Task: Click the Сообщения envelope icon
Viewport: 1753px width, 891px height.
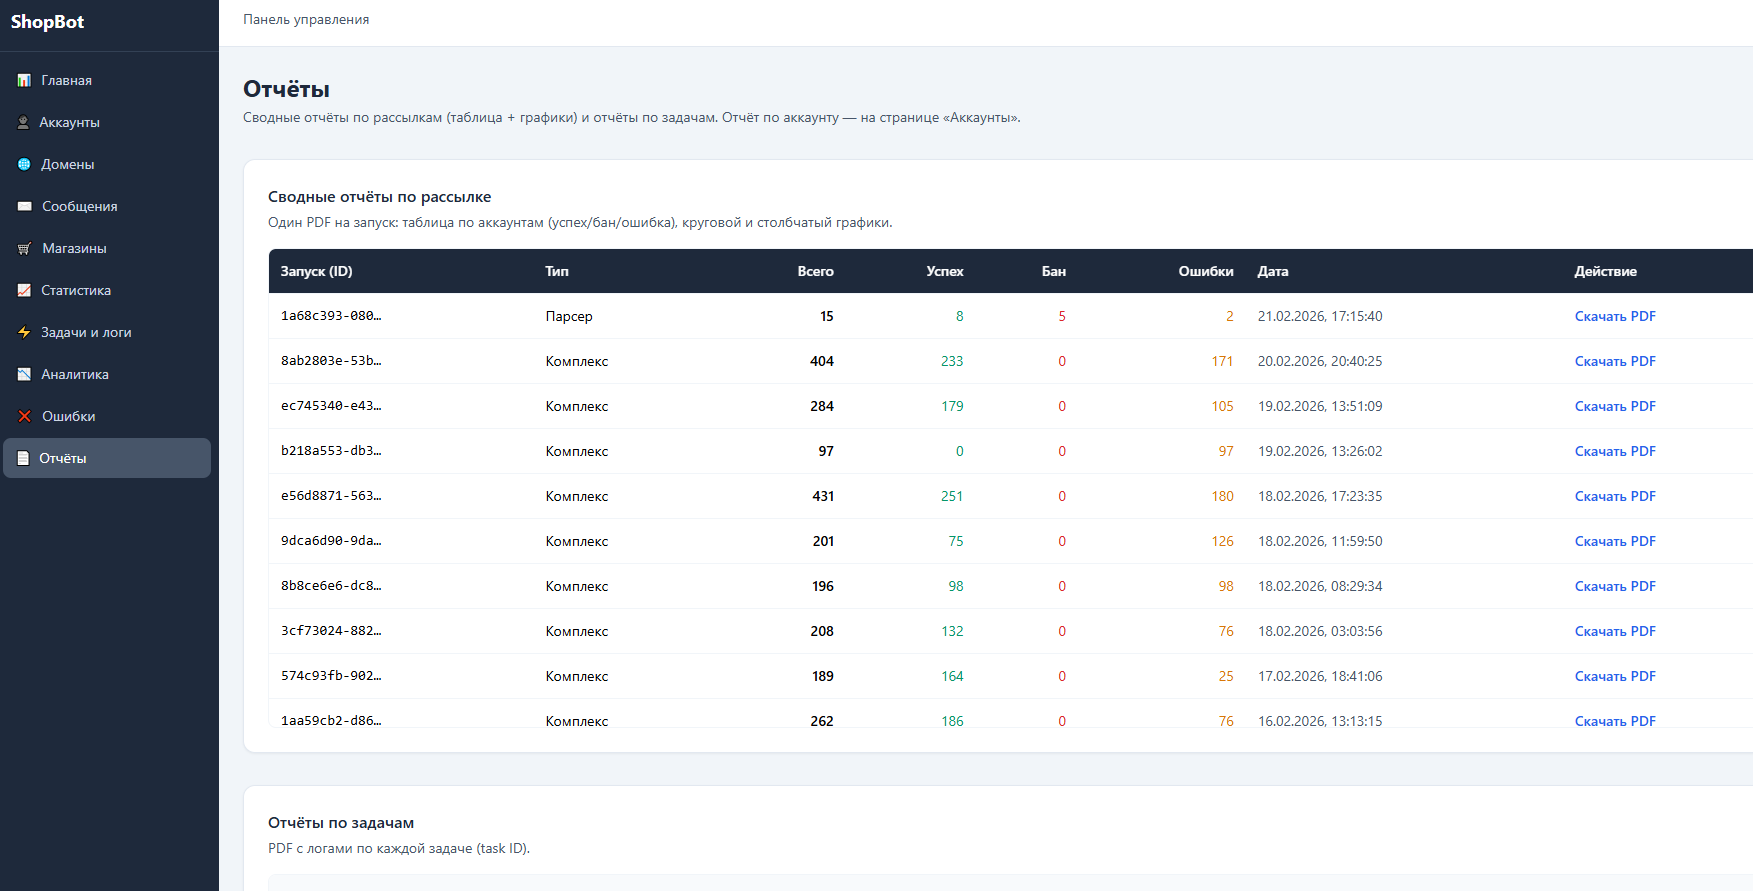Action: [x=24, y=206]
